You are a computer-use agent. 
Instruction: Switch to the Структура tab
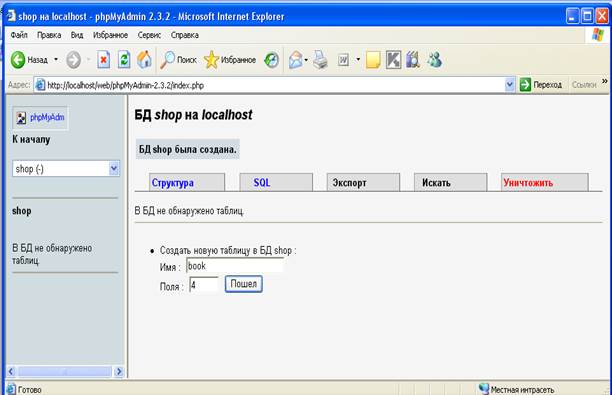[187, 182]
